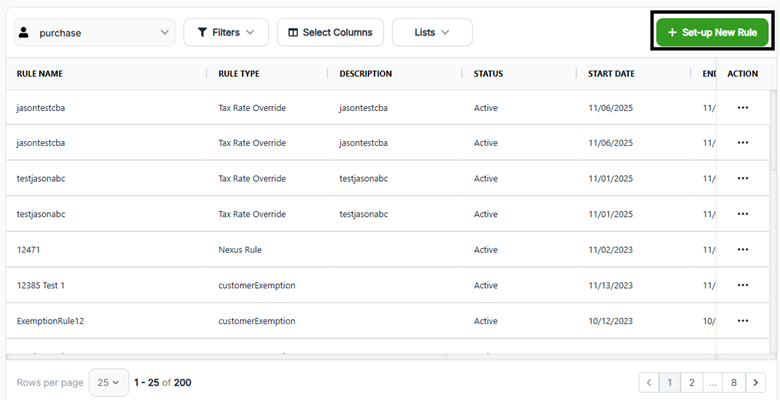Sort by STATUS column header
Image resolution: width=780 pixels, height=400 pixels.
click(x=488, y=74)
